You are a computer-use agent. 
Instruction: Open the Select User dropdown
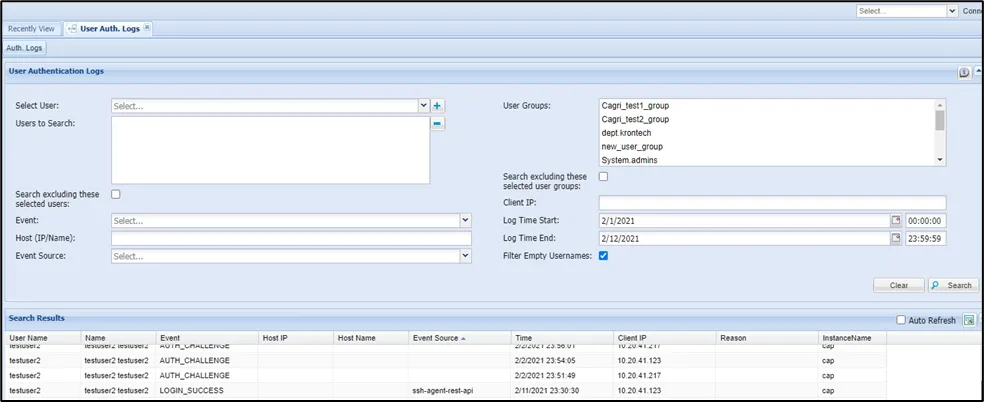coord(424,106)
